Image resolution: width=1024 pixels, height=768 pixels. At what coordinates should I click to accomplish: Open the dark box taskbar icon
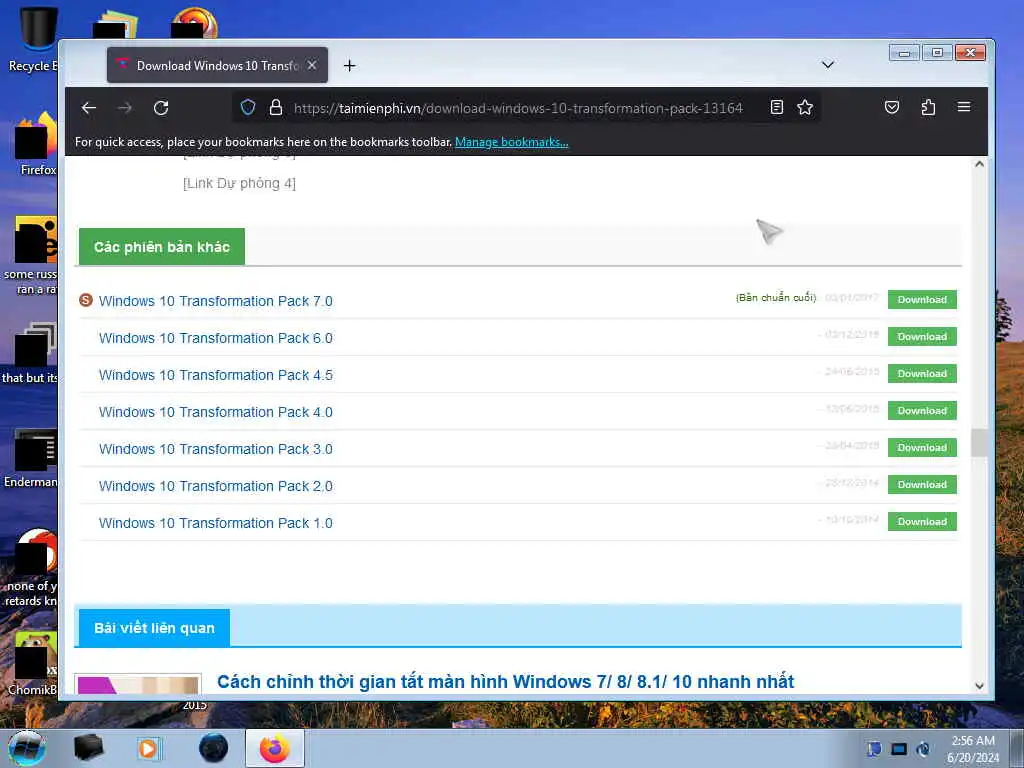(x=88, y=748)
